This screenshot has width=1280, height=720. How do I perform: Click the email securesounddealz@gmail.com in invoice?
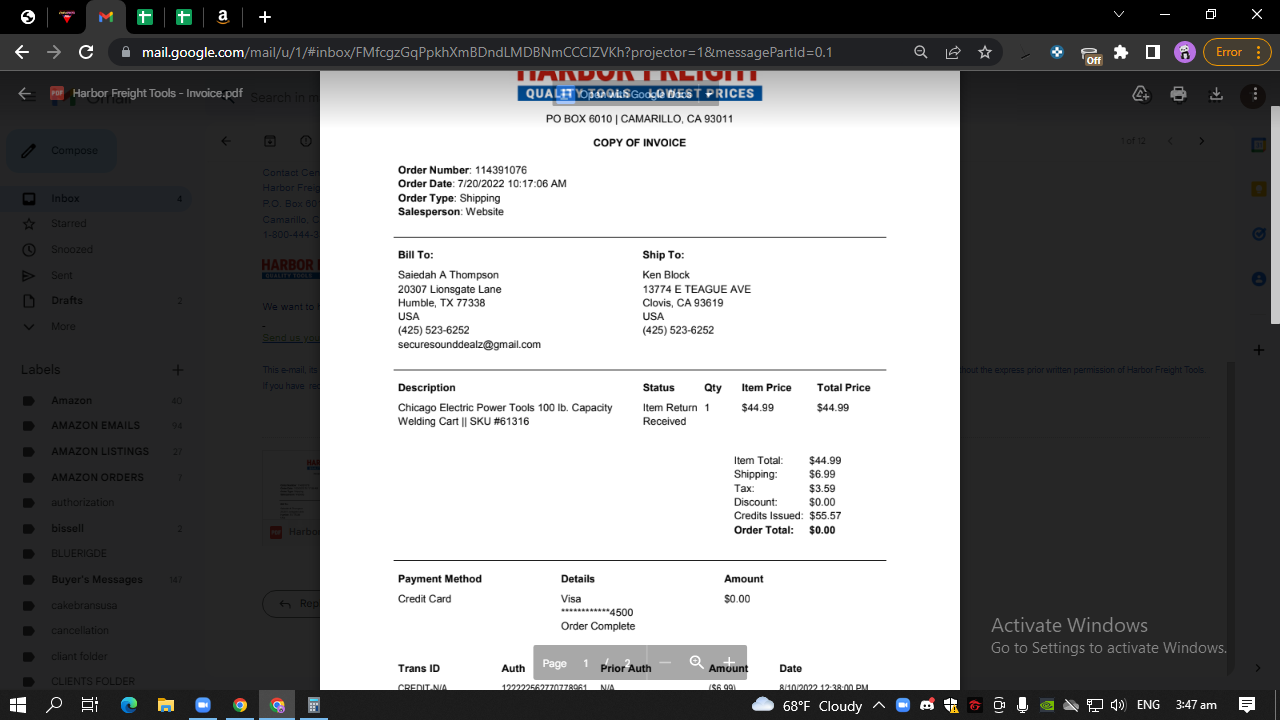469,344
